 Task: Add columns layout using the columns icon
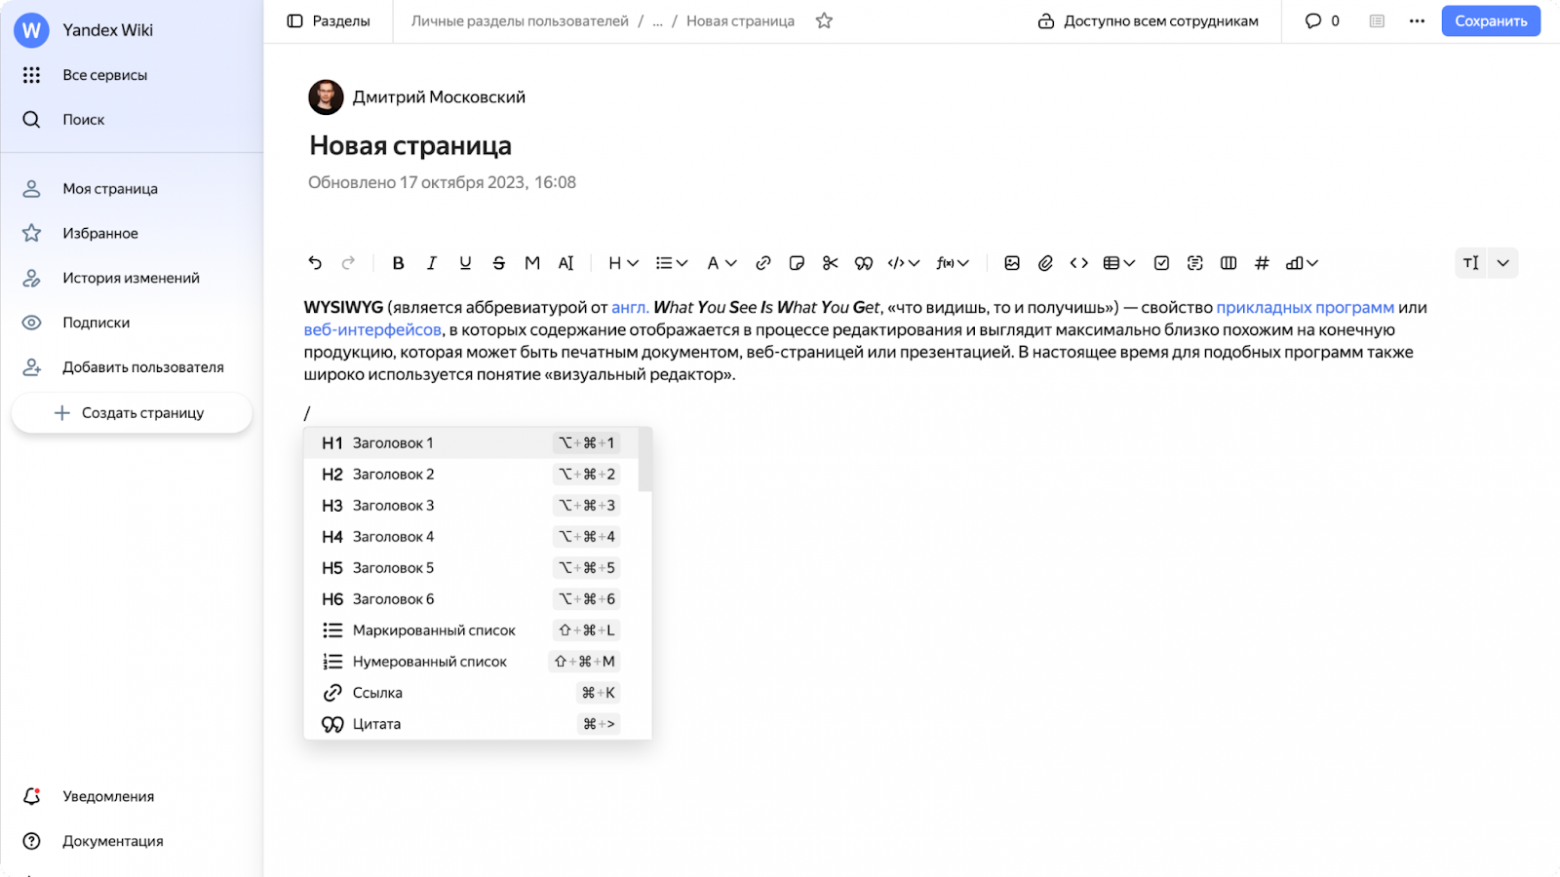click(1228, 263)
